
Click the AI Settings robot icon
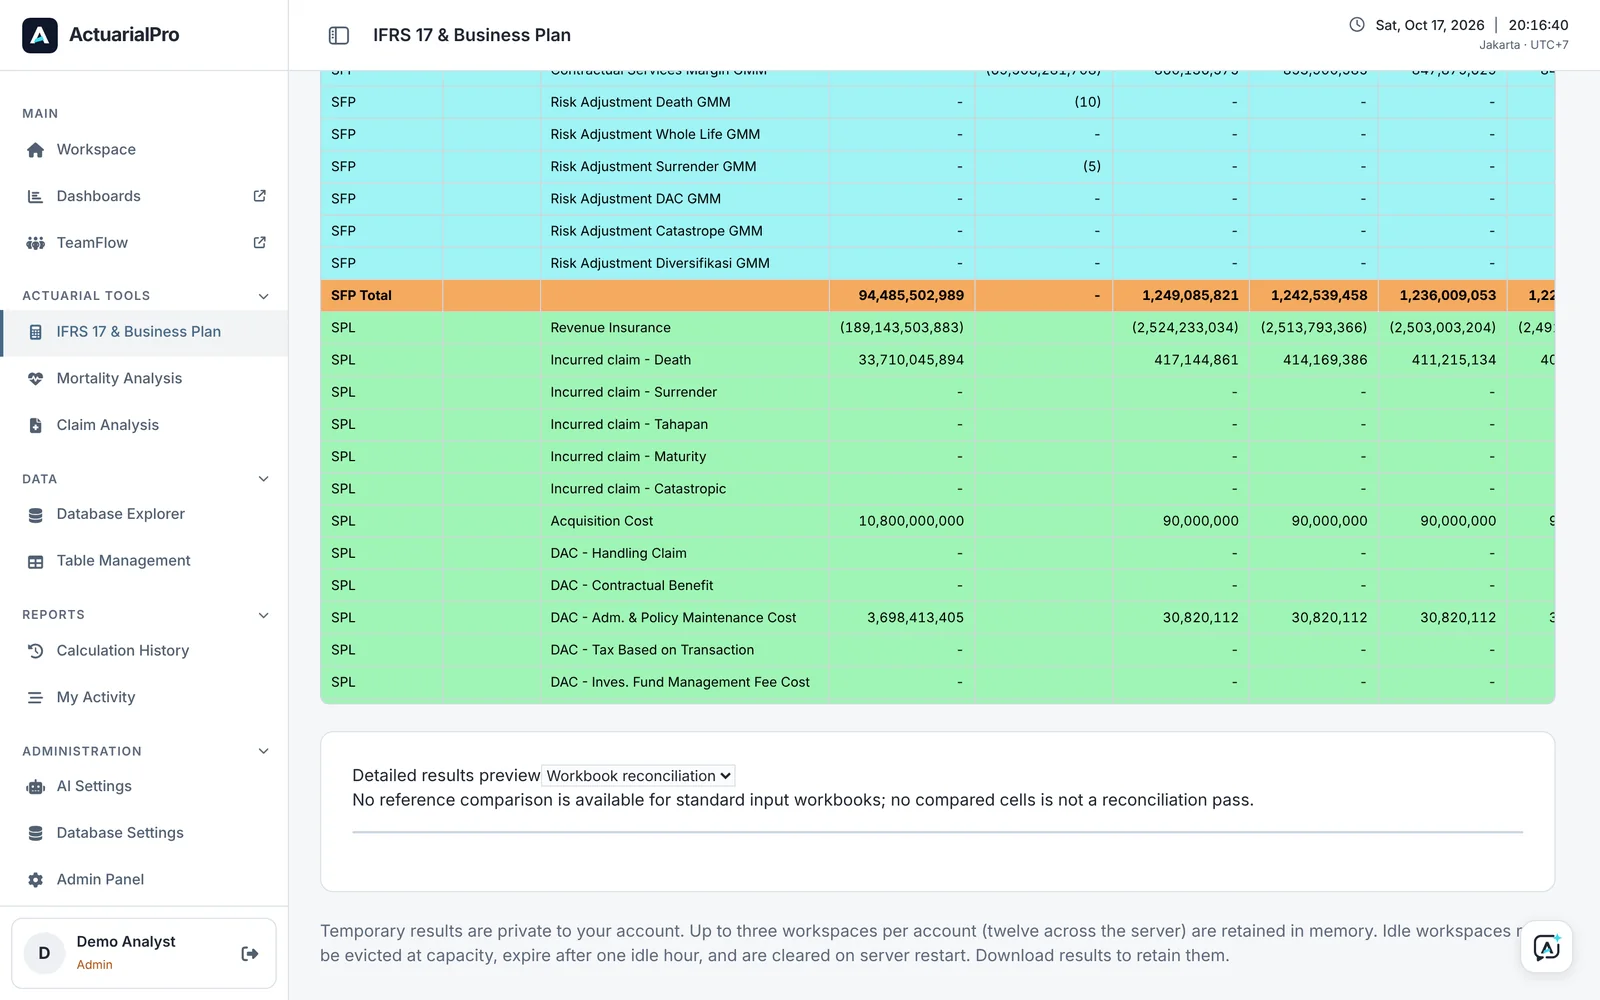point(36,787)
